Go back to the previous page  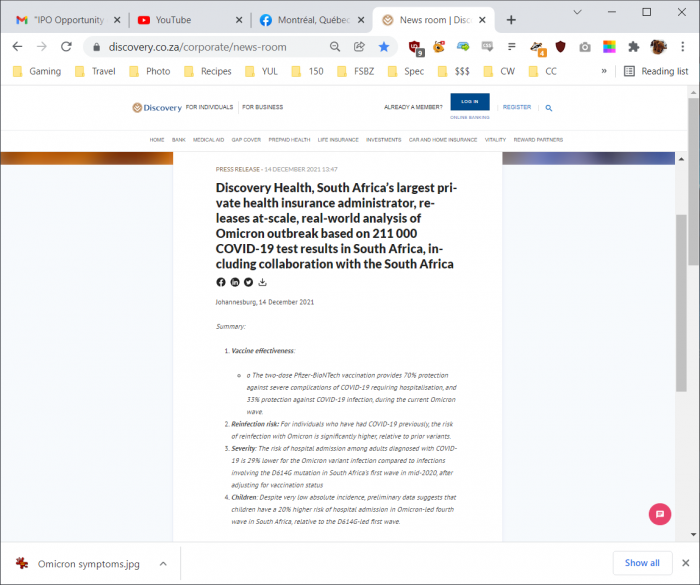[x=17, y=46]
